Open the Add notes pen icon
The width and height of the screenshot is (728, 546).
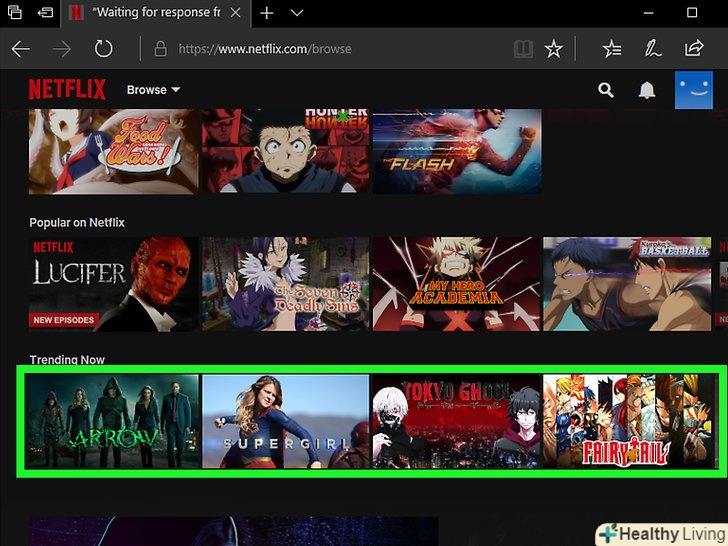pos(652,49)
